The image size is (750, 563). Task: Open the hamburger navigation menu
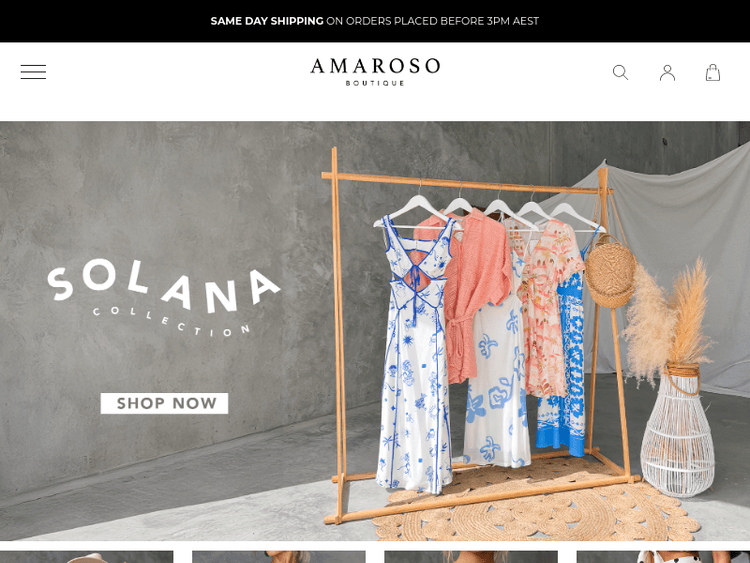(x=33, y=72)
